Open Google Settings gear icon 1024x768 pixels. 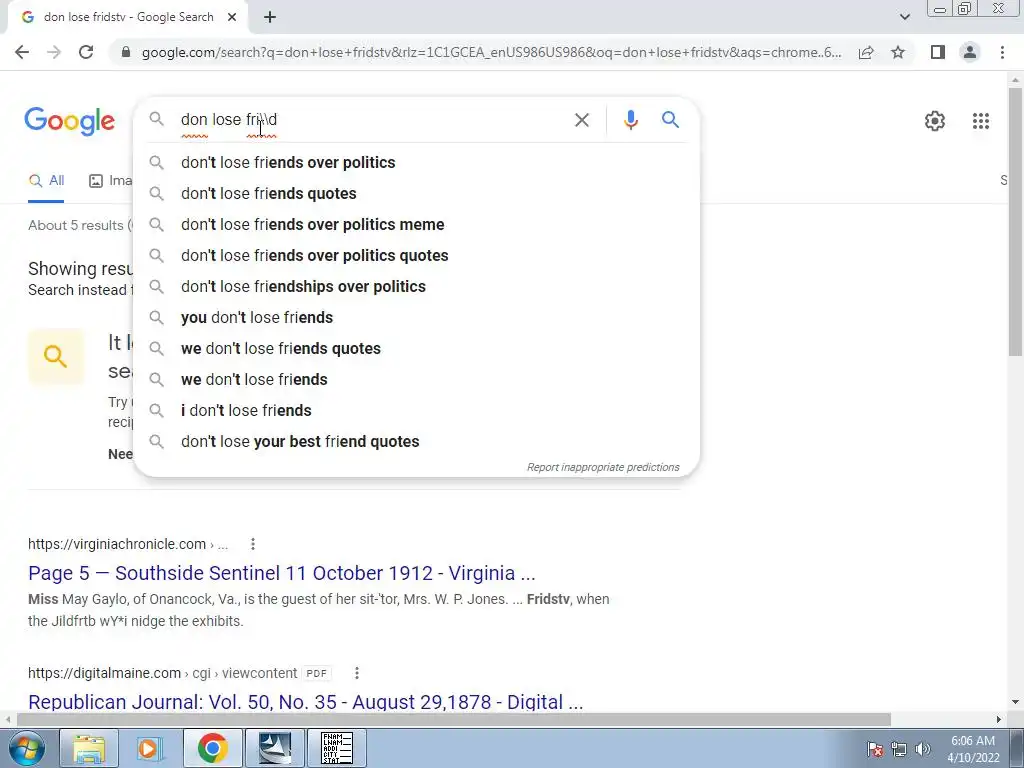(x=935, y=121)
